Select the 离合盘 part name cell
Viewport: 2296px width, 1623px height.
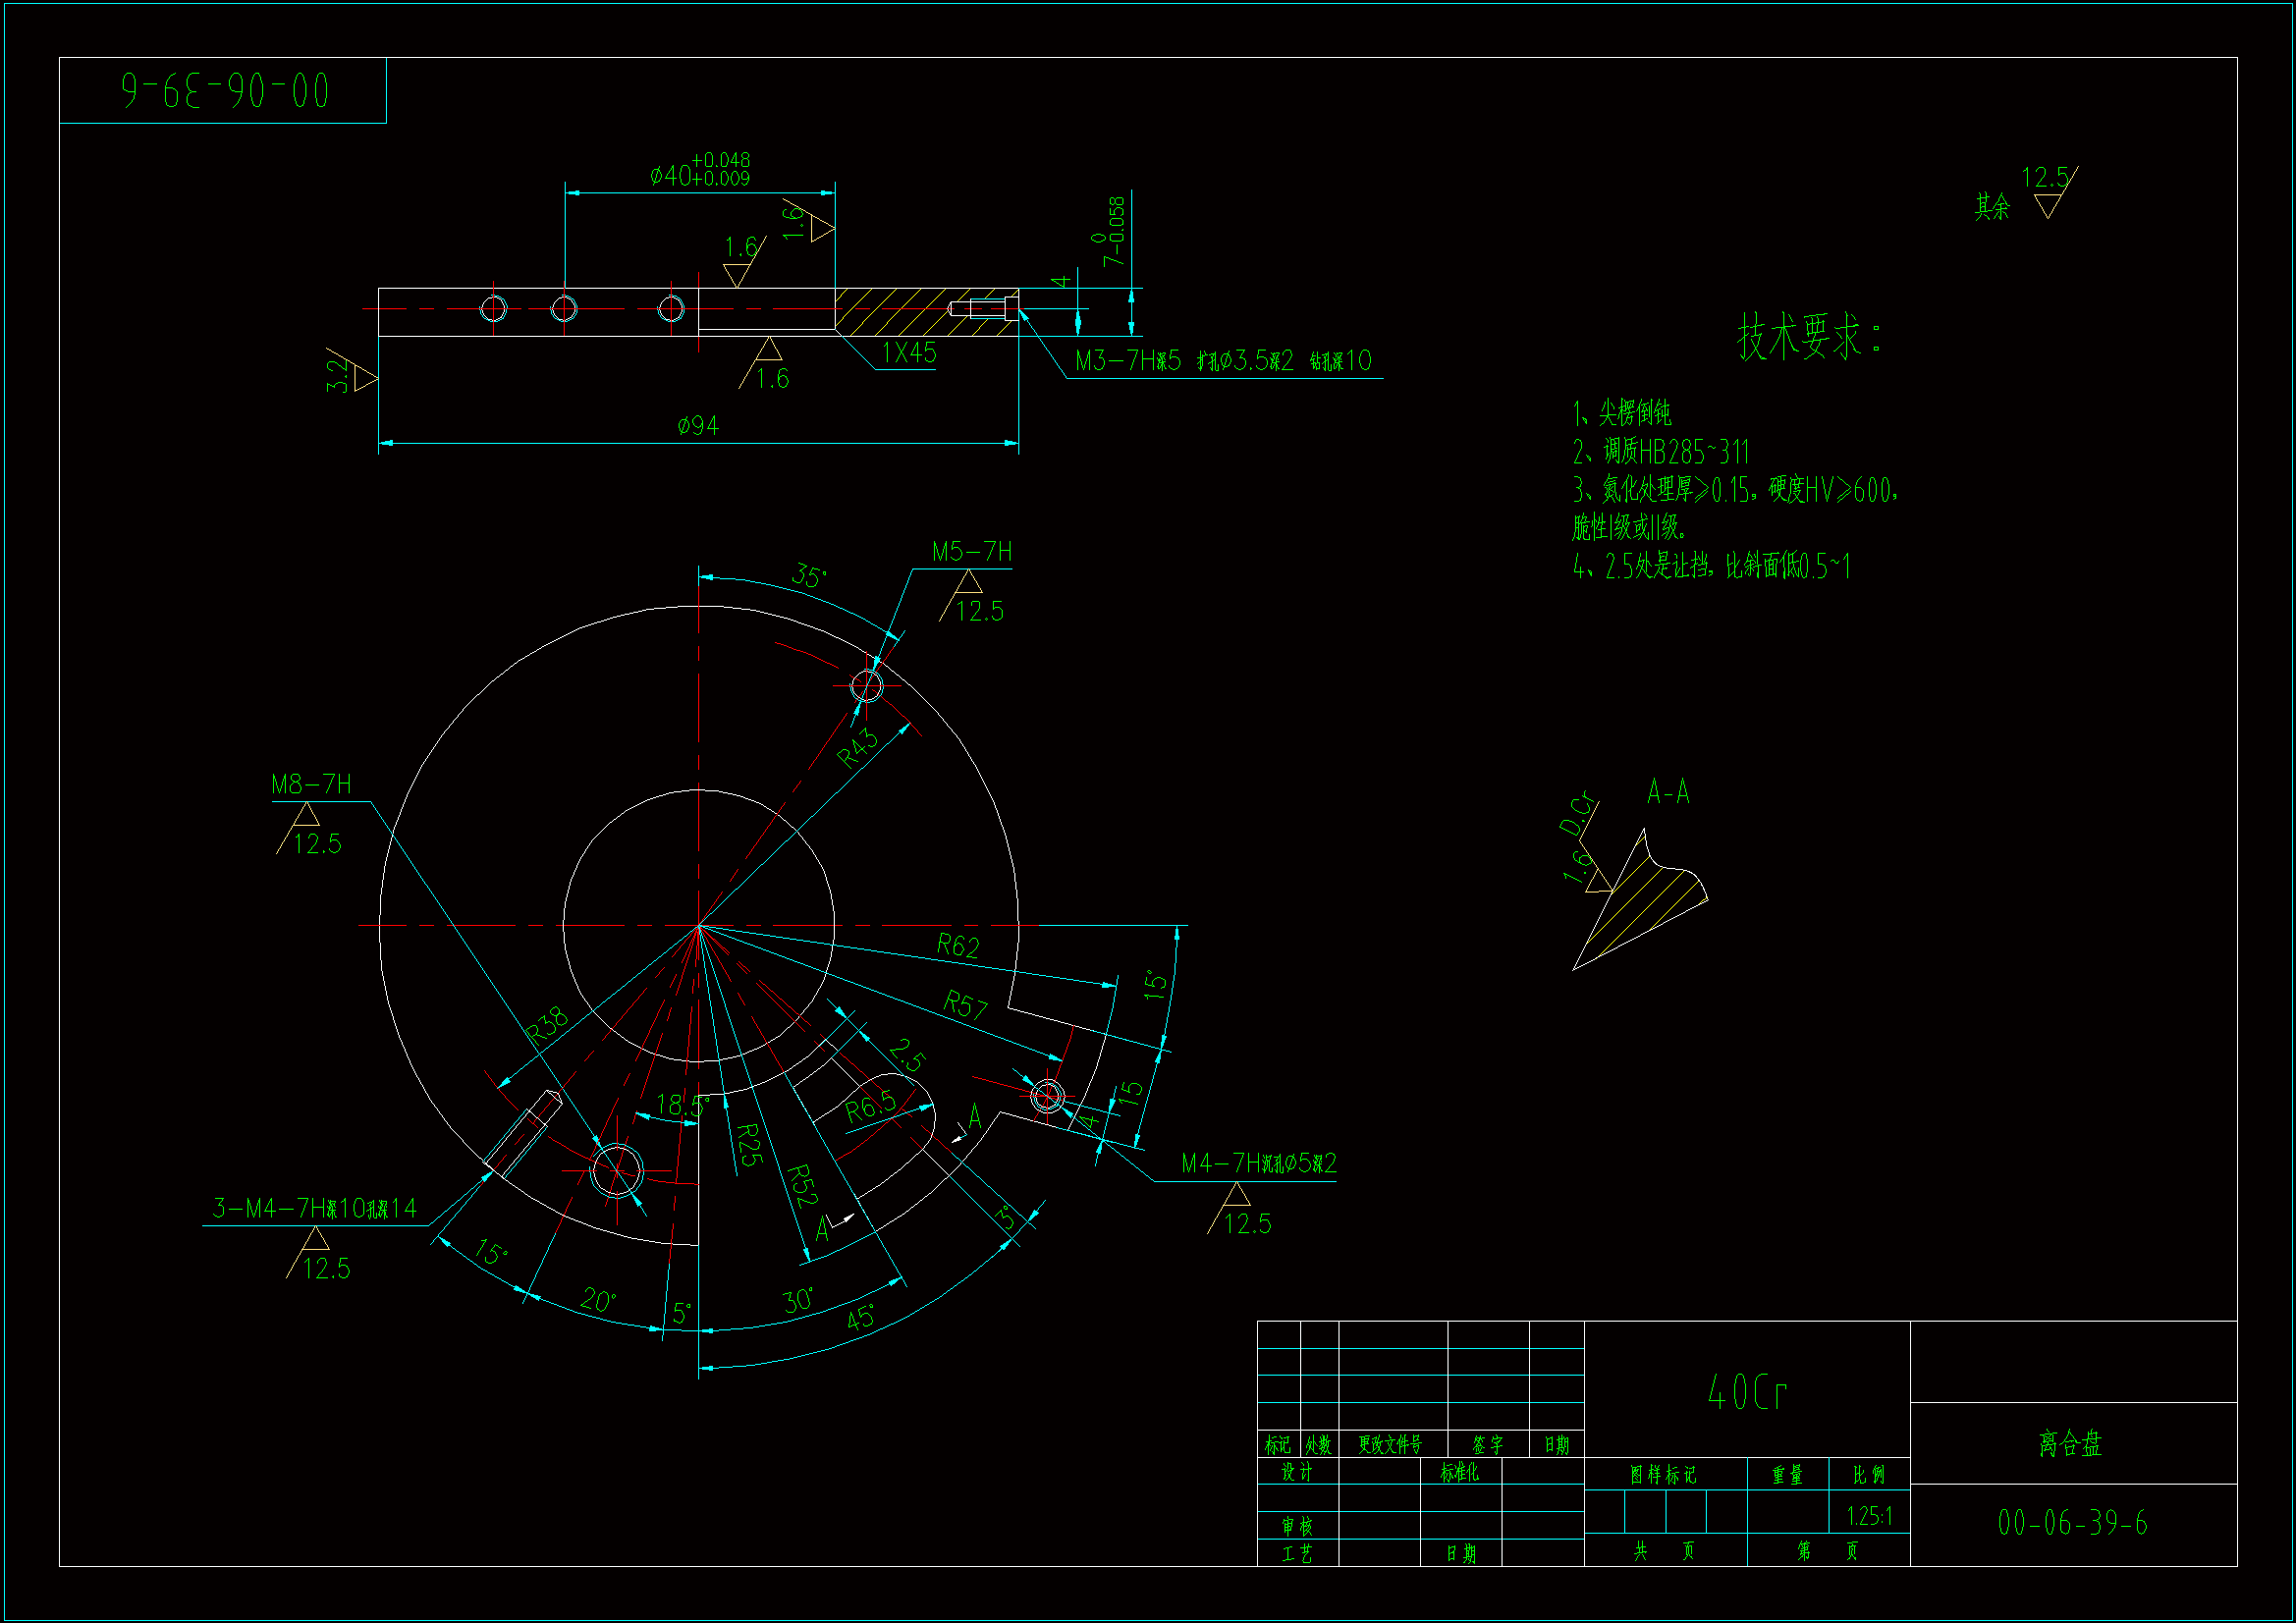pyautogui.click(x=2071, y=1443)
